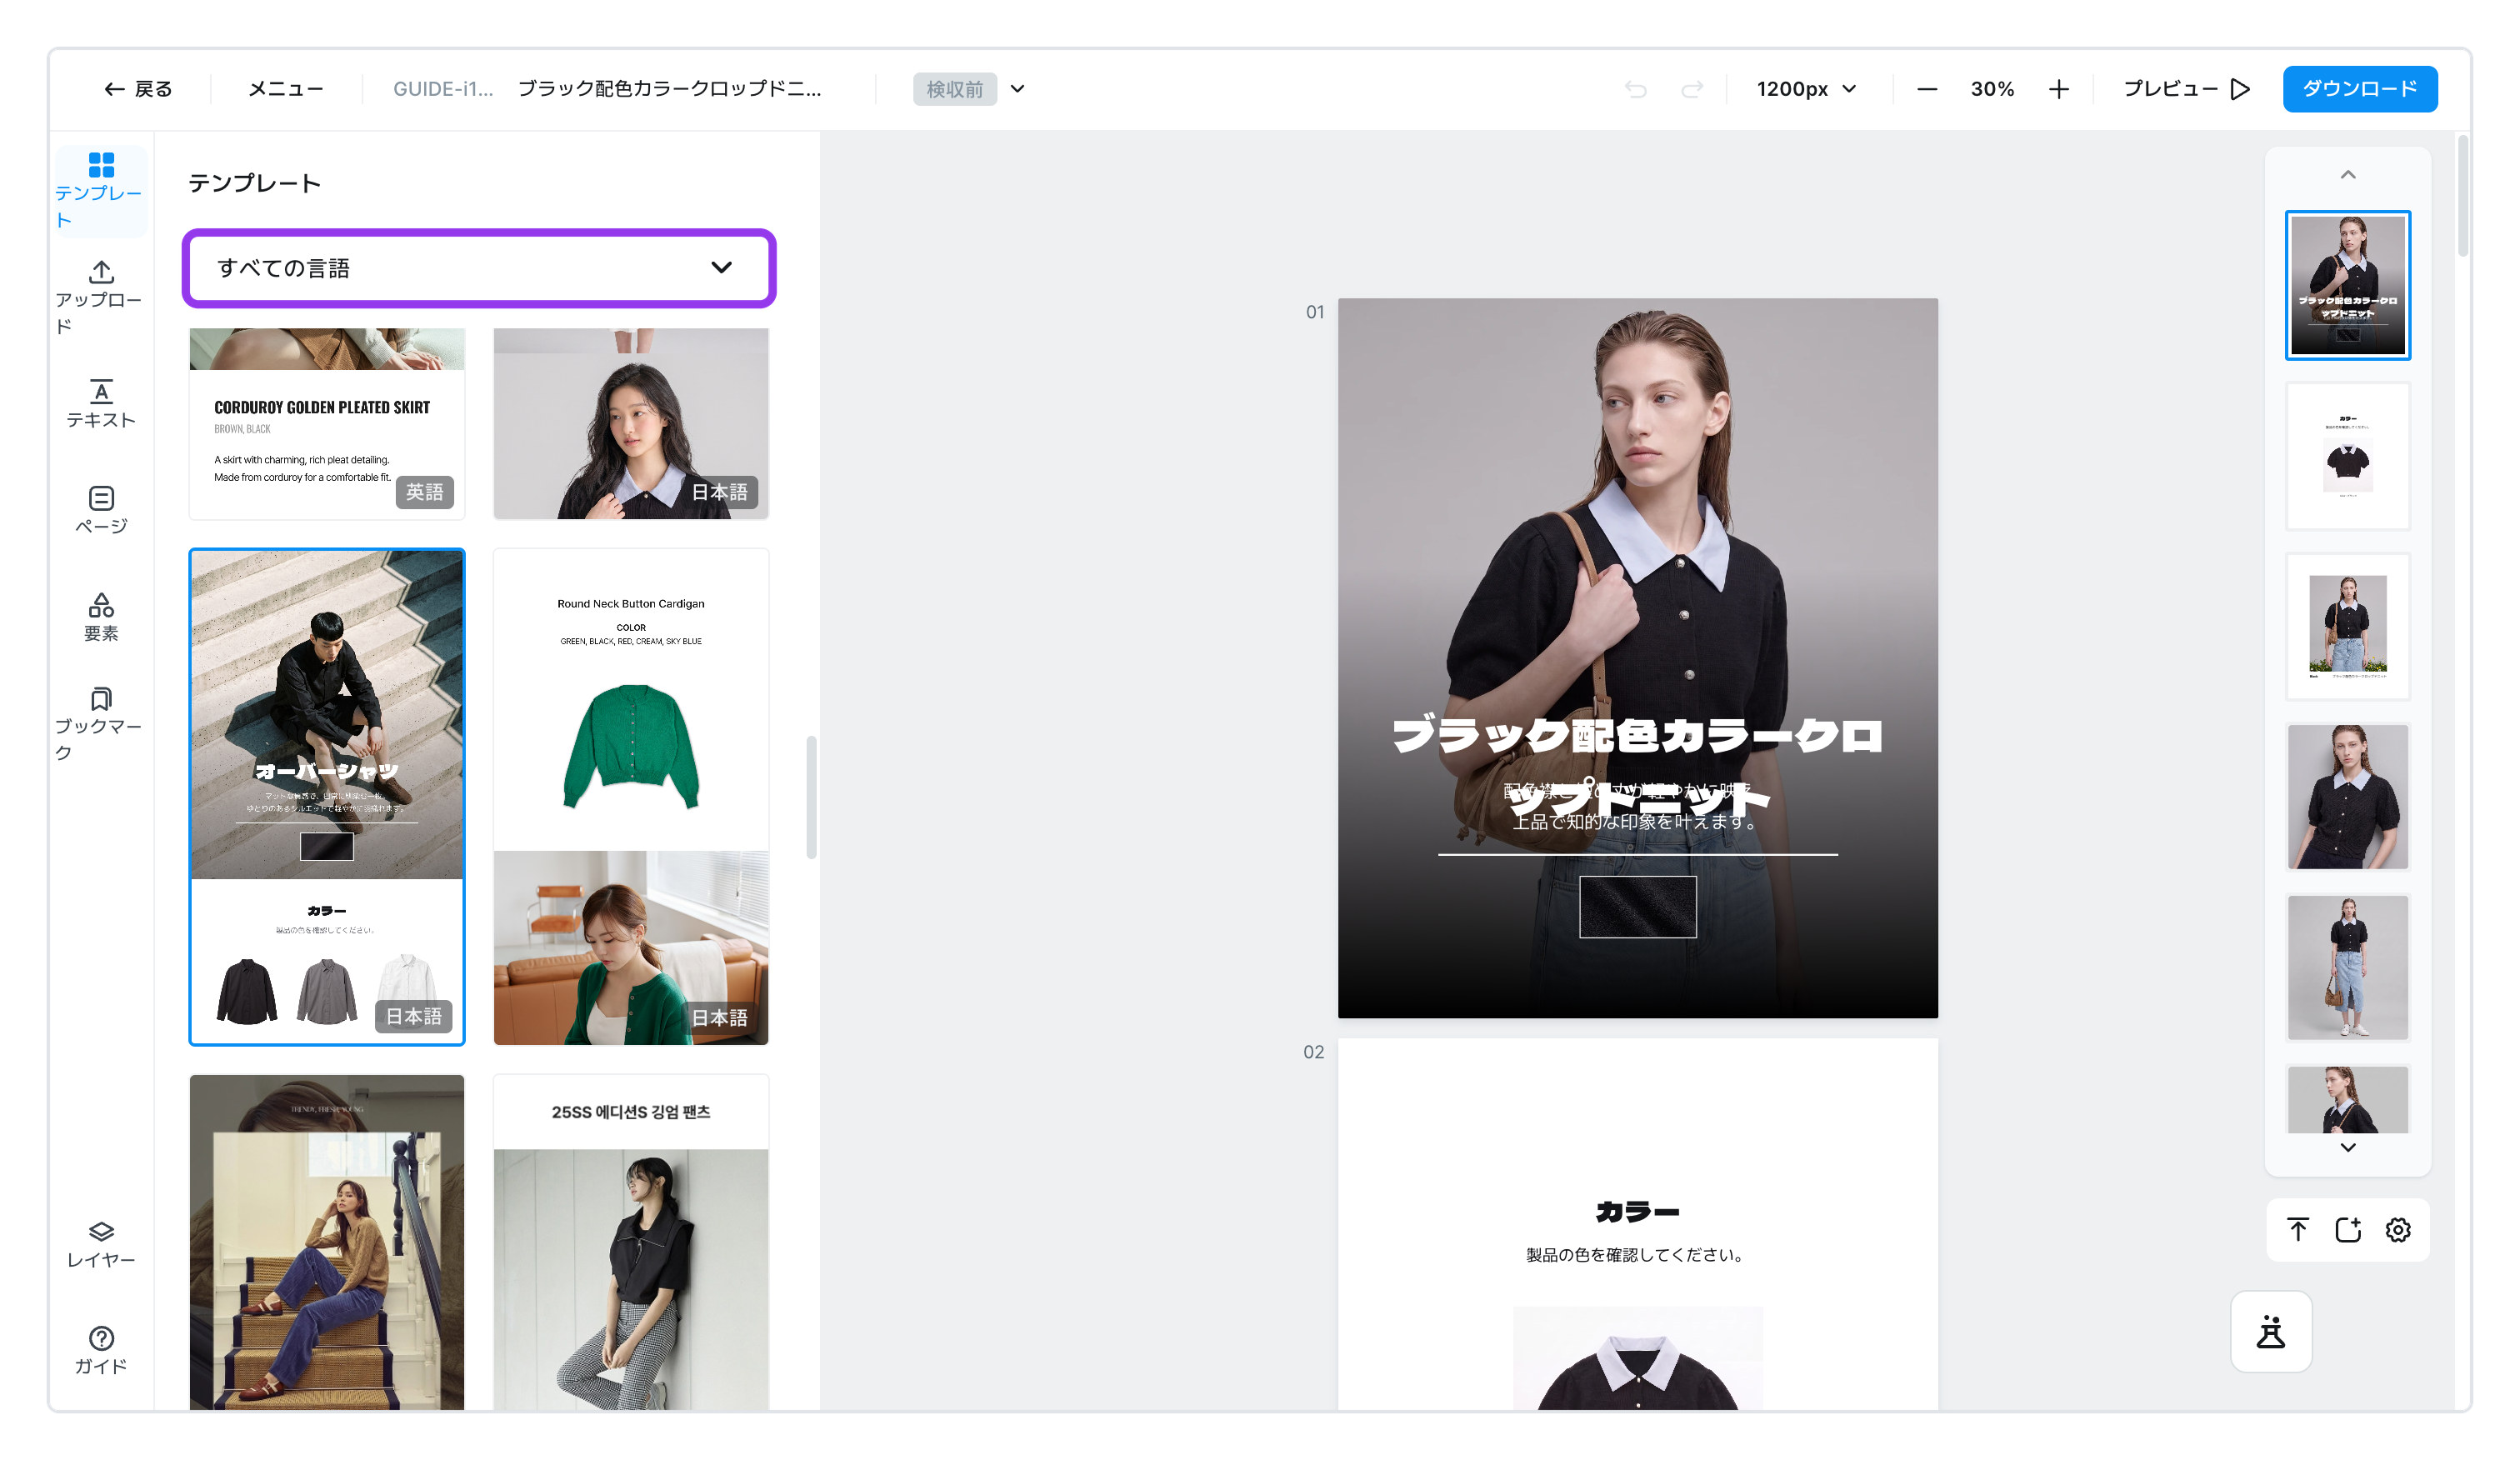Open the ブックマーク bookmarks panel
The height and width of the screenshot is (1460, 2520).
tap(100, 723)
